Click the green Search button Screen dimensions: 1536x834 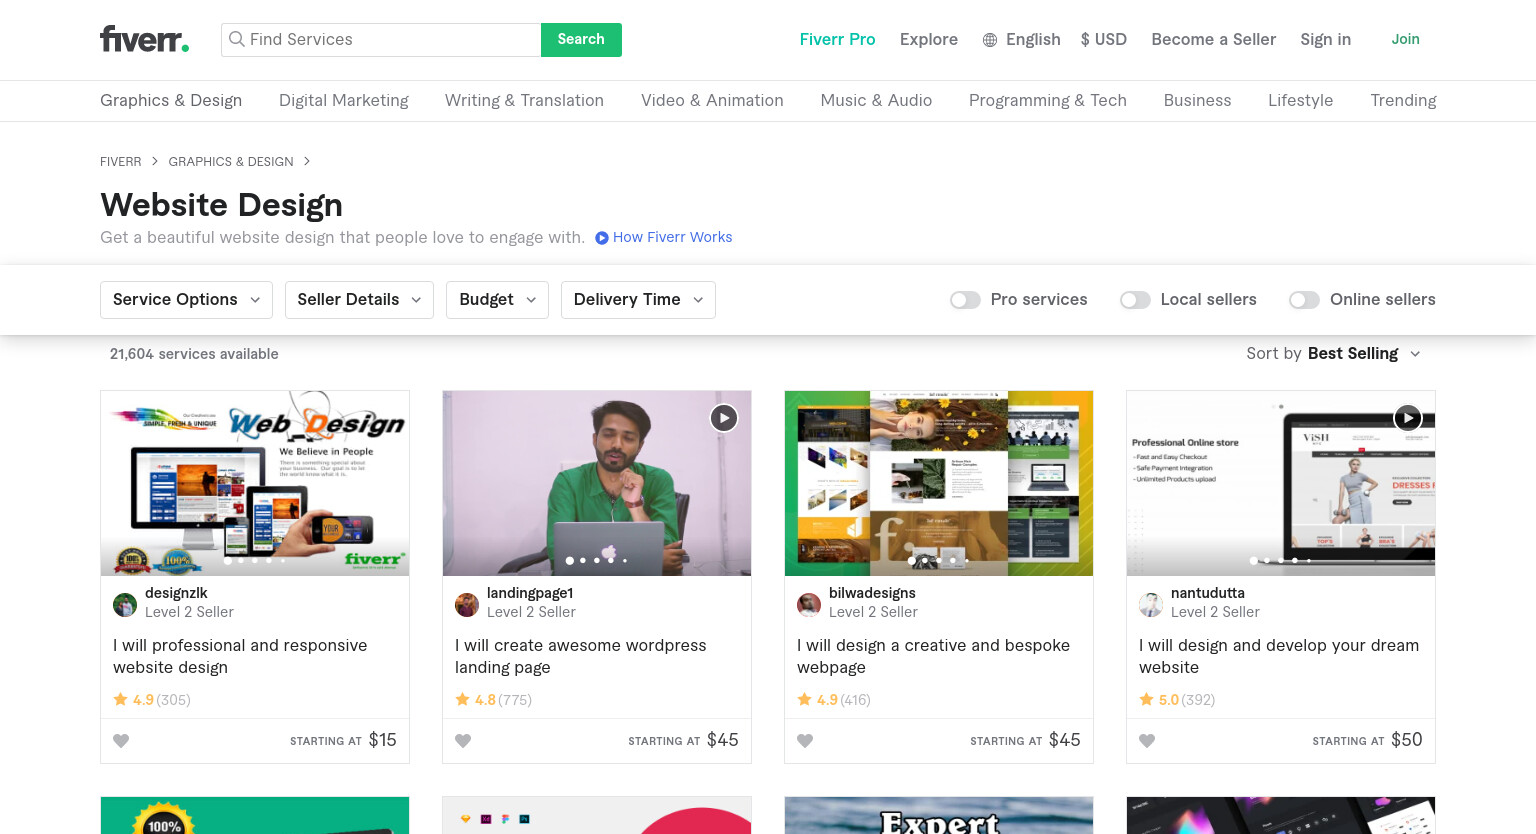click(x=581, y=39)
